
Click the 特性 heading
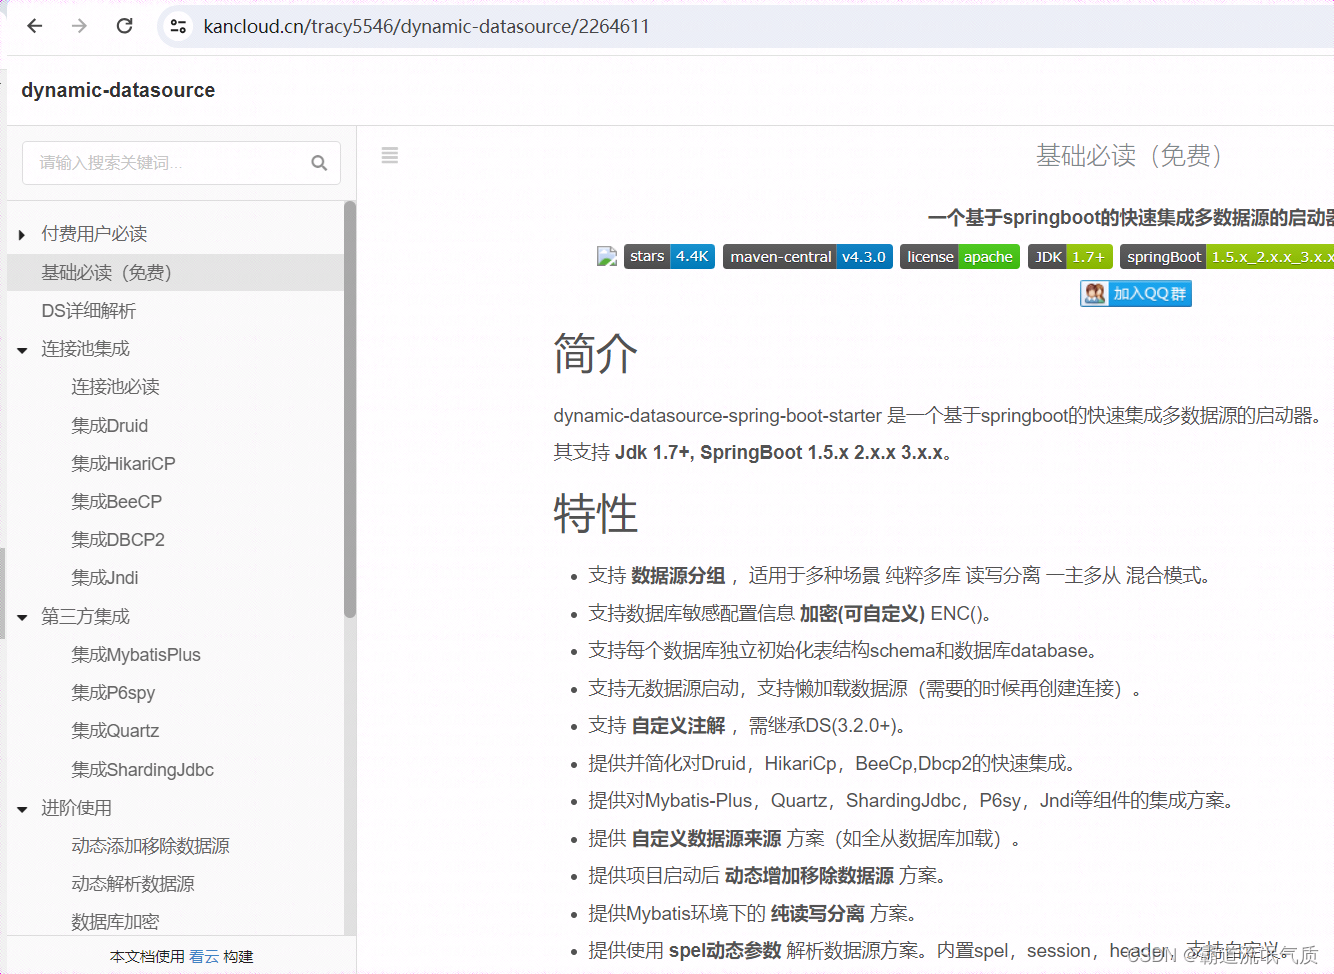(x=596, y=513)
